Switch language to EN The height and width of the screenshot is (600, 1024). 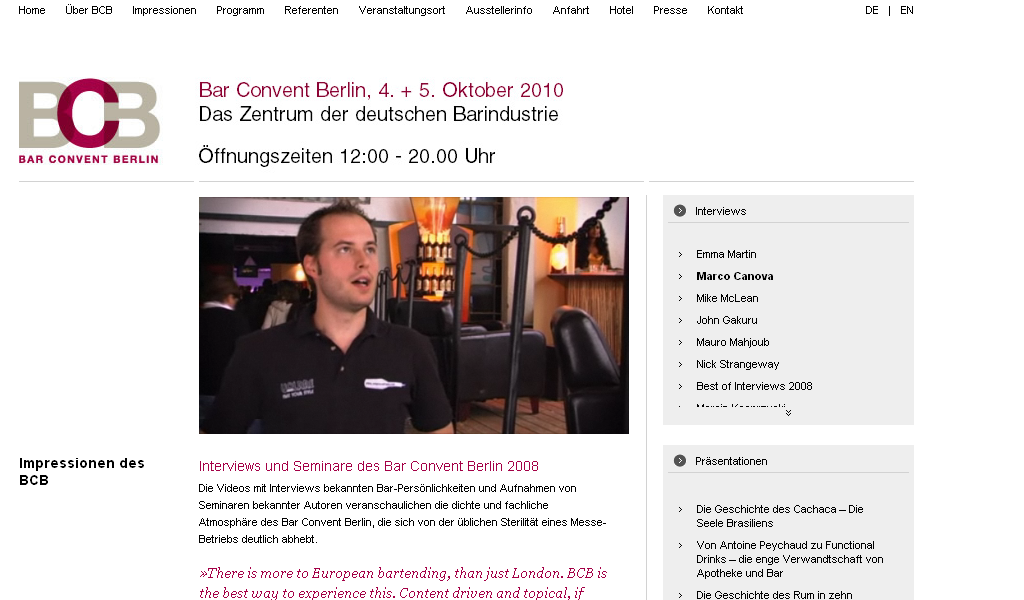pyautogui.click(x=906, y=10)
